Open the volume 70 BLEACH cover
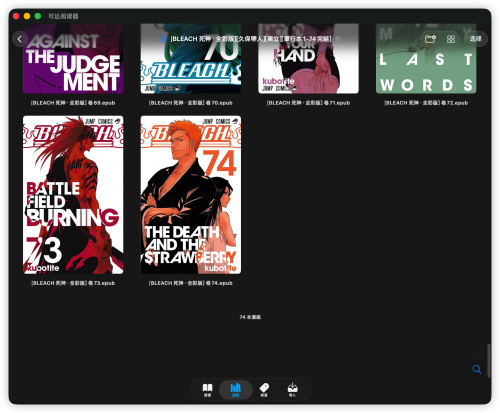500x413 pixels. click(191, 58)
